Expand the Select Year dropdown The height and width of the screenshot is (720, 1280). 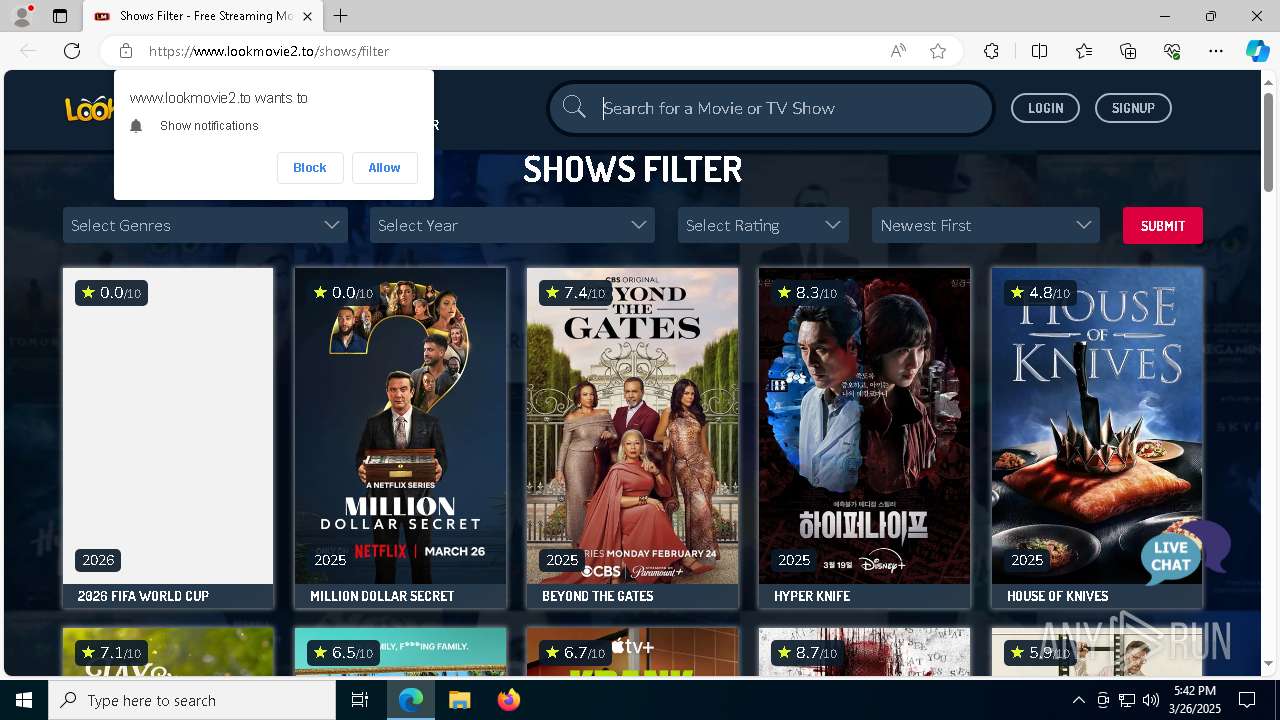[512, 225]
